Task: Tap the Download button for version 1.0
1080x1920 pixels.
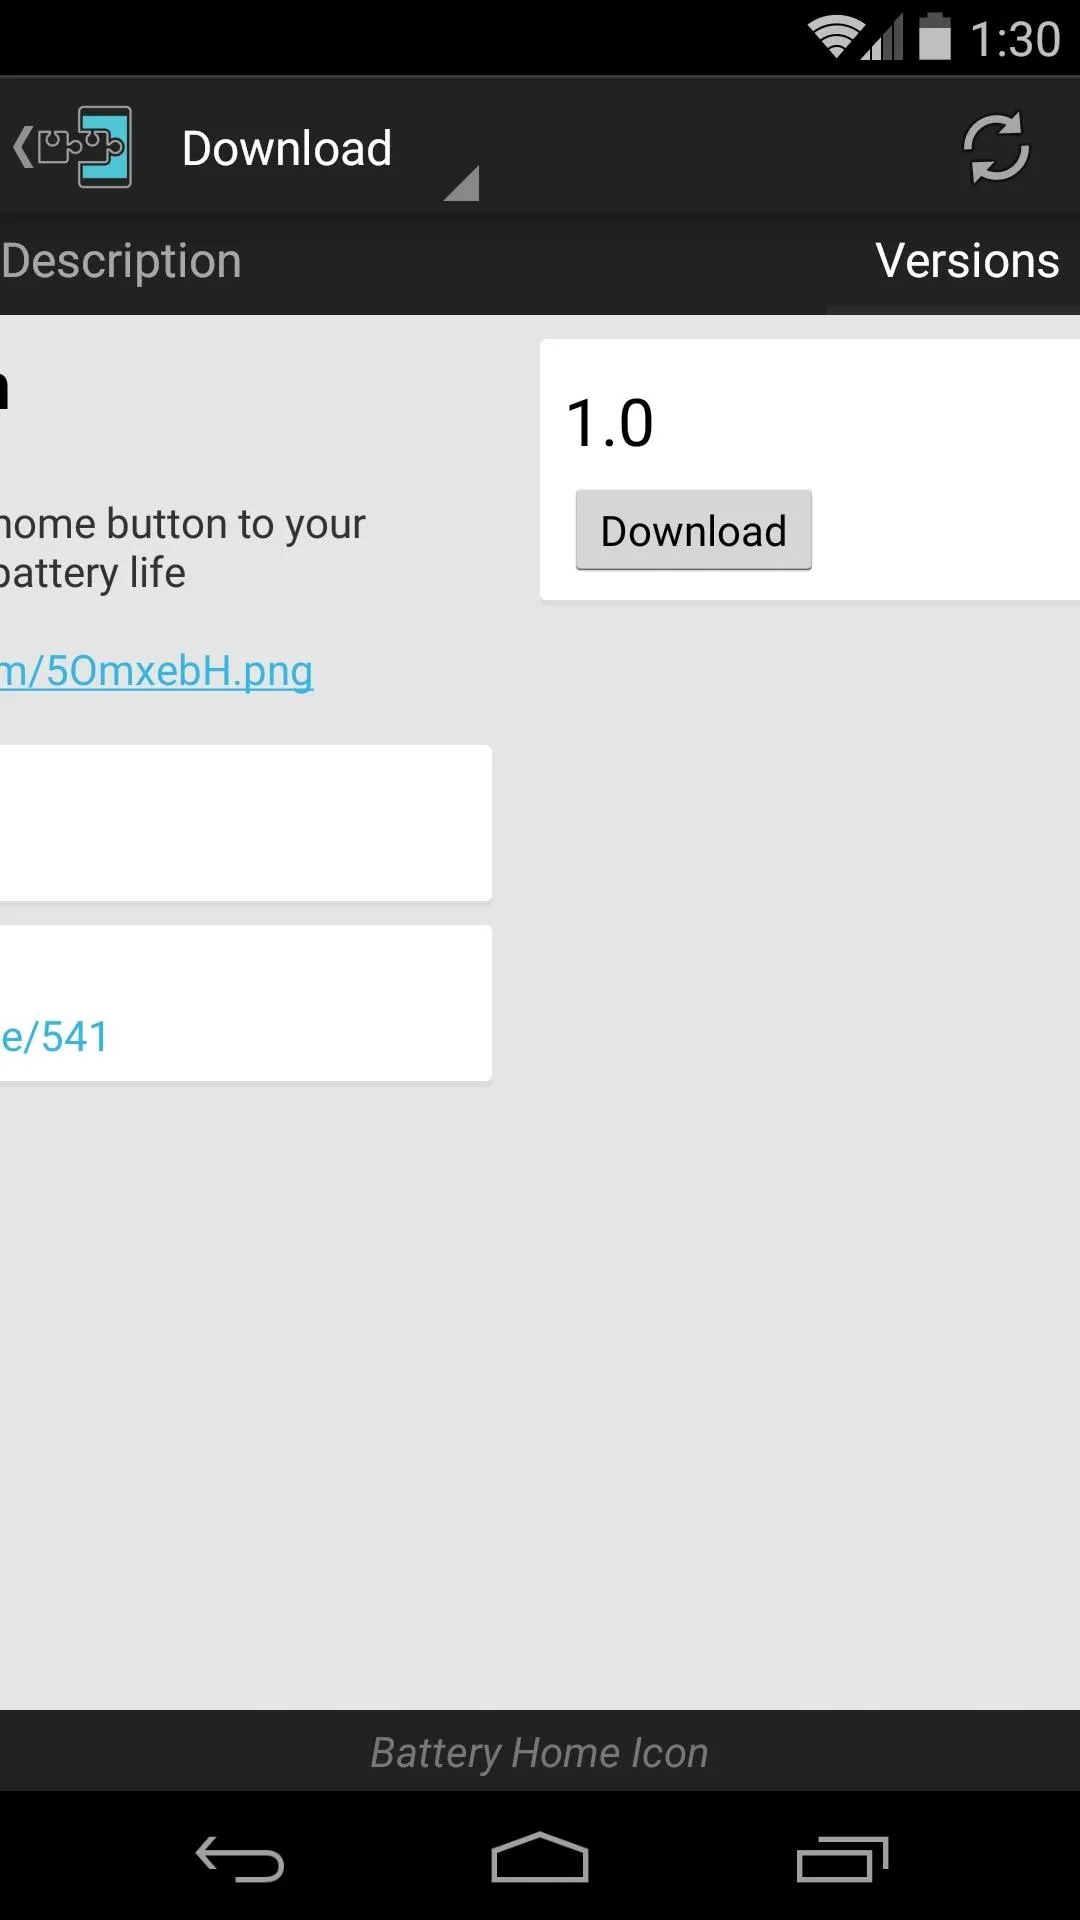Action: click(693, 531)
